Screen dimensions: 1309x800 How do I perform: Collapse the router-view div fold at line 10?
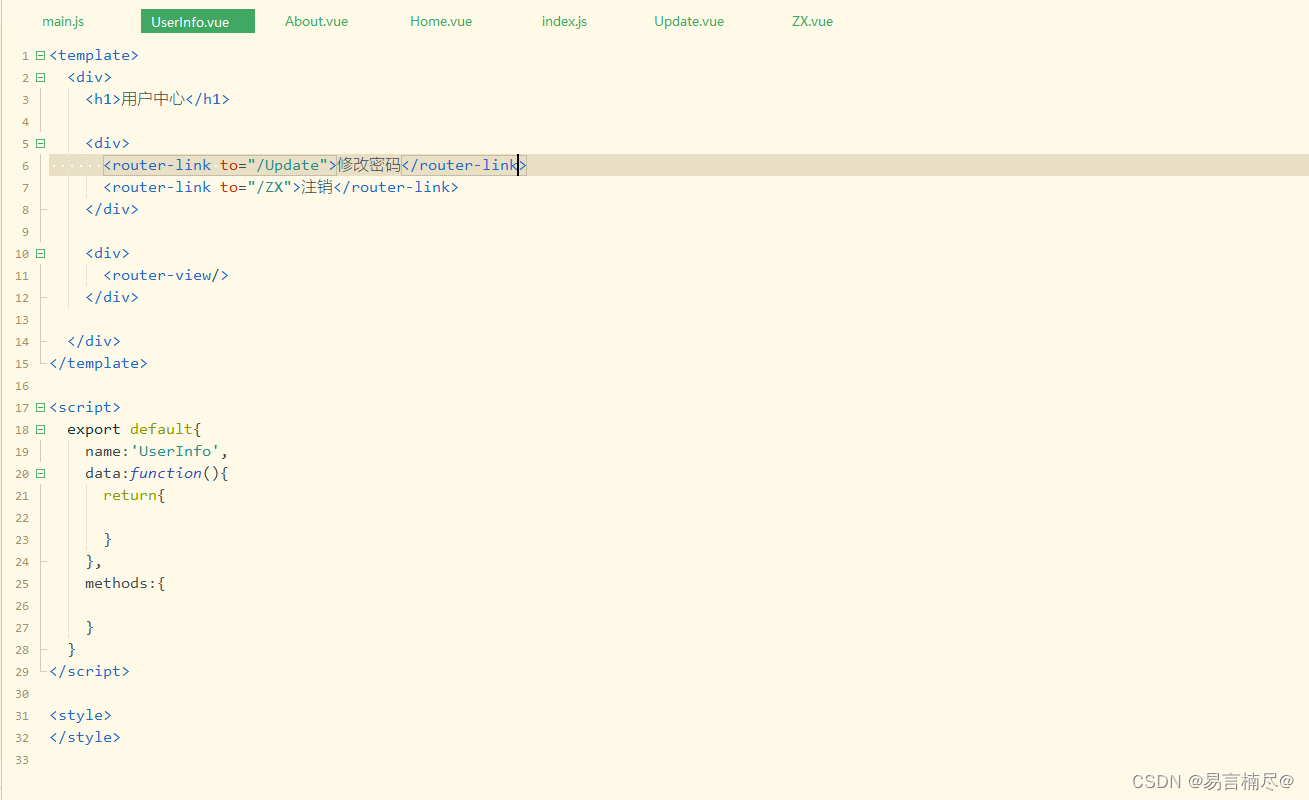(x=39, y=253)
